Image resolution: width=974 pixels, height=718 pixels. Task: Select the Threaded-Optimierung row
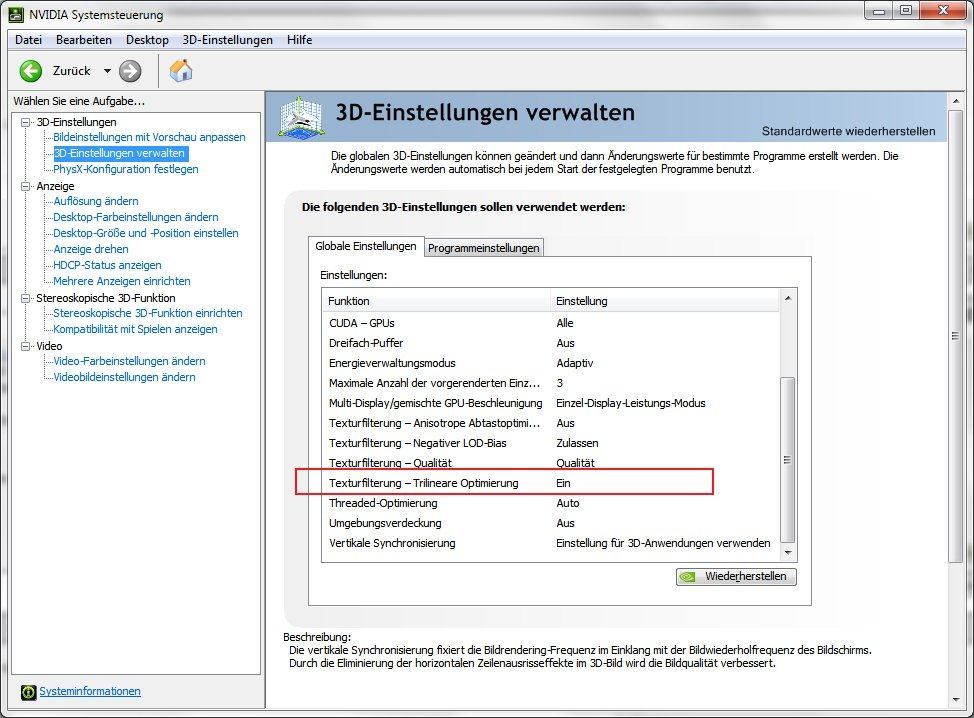pos(550,503)
